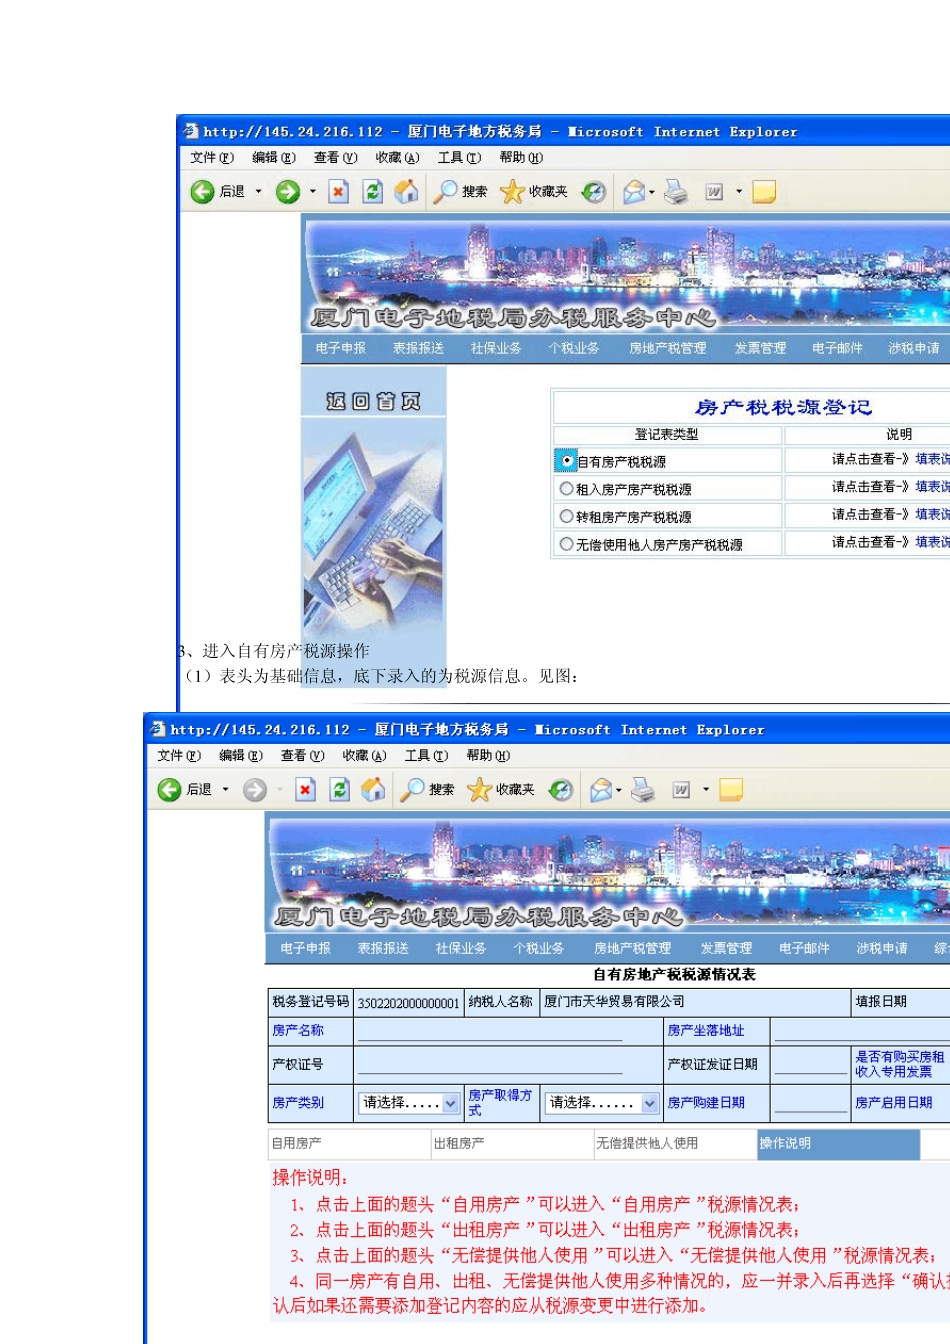The height and width of the screenshot is (1344, 950).
Task: Click the greyed Forward arrow in the lower browser window
Action: pyautogui.click(x=255, y=790)
